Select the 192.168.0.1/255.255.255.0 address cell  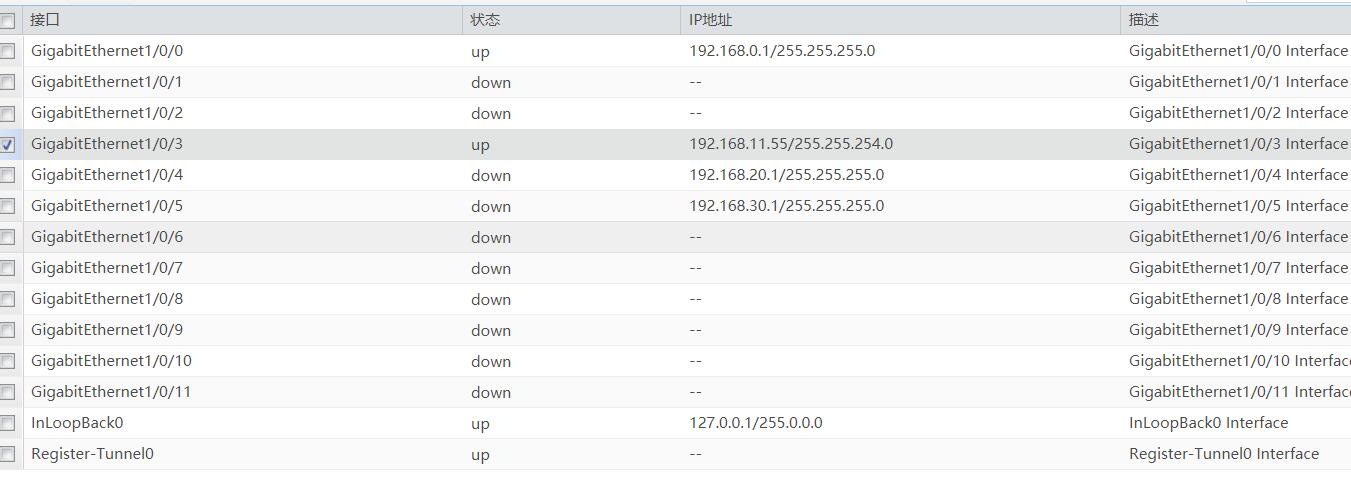pyautogui.click(x=782, y=51)
